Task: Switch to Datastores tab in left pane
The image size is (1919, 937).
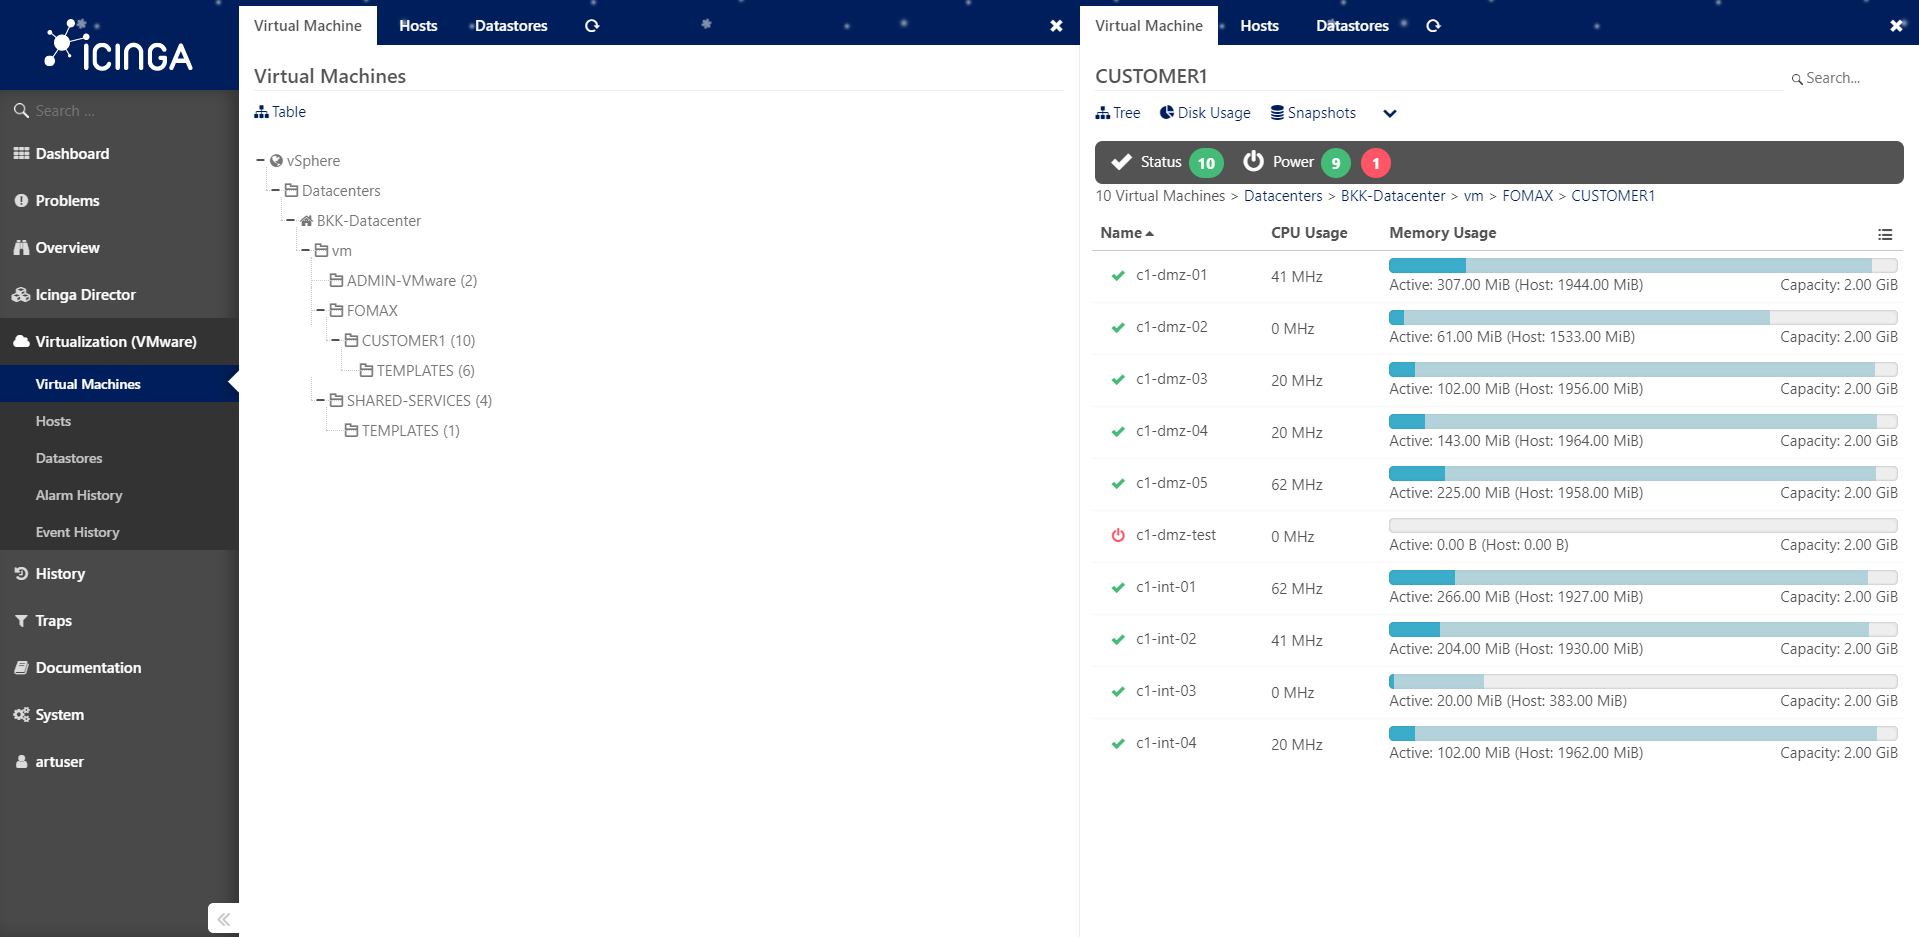Action: (511, 26)
